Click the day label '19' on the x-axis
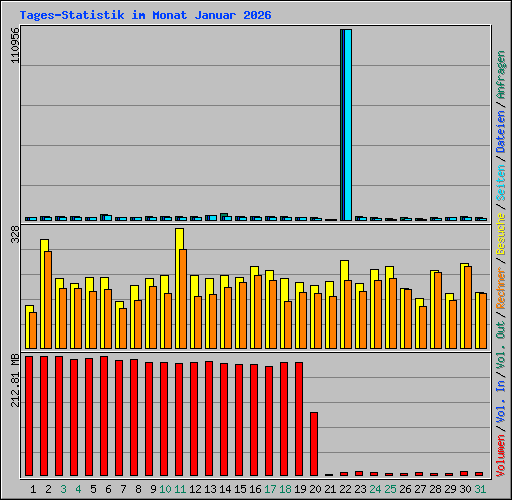The width and height of the screenshot is (512, 500). pyautogui.click(x=300, y=489)
